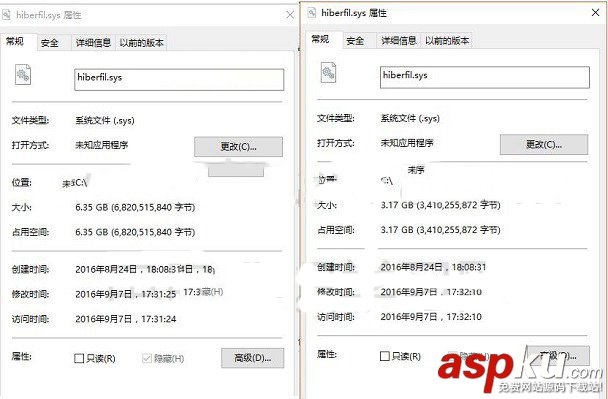
Task: Click the left window title hiberfil.sys 属性
Action: 49,15
